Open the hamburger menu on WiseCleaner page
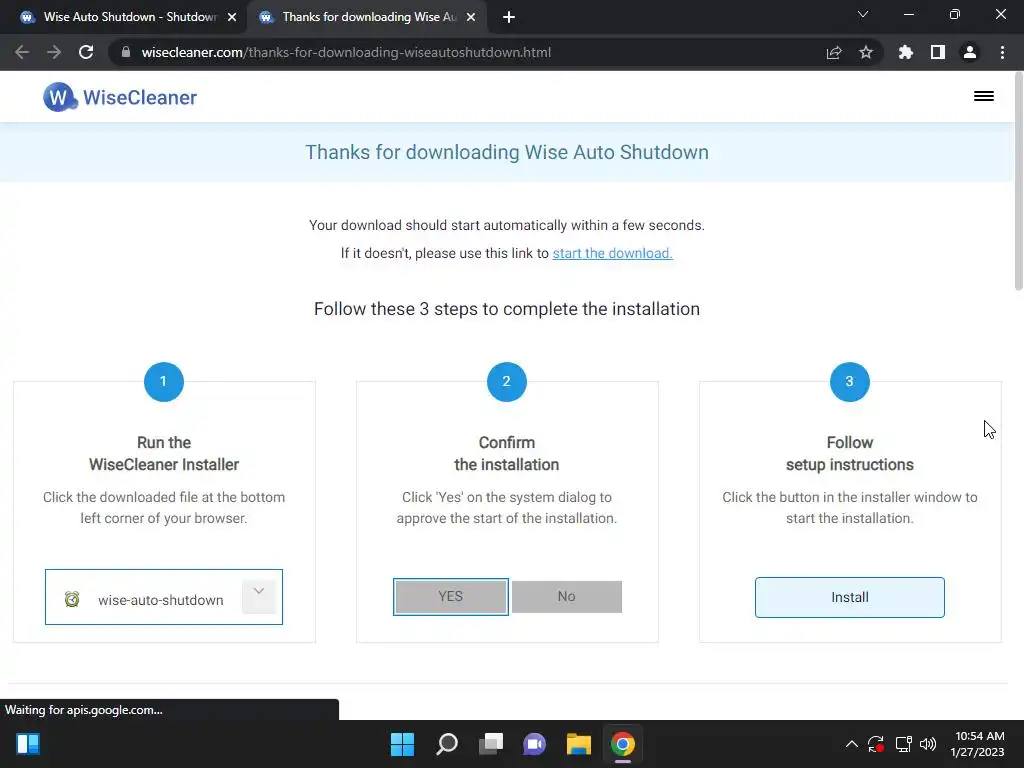1024x768 pixels. point(984,96)
